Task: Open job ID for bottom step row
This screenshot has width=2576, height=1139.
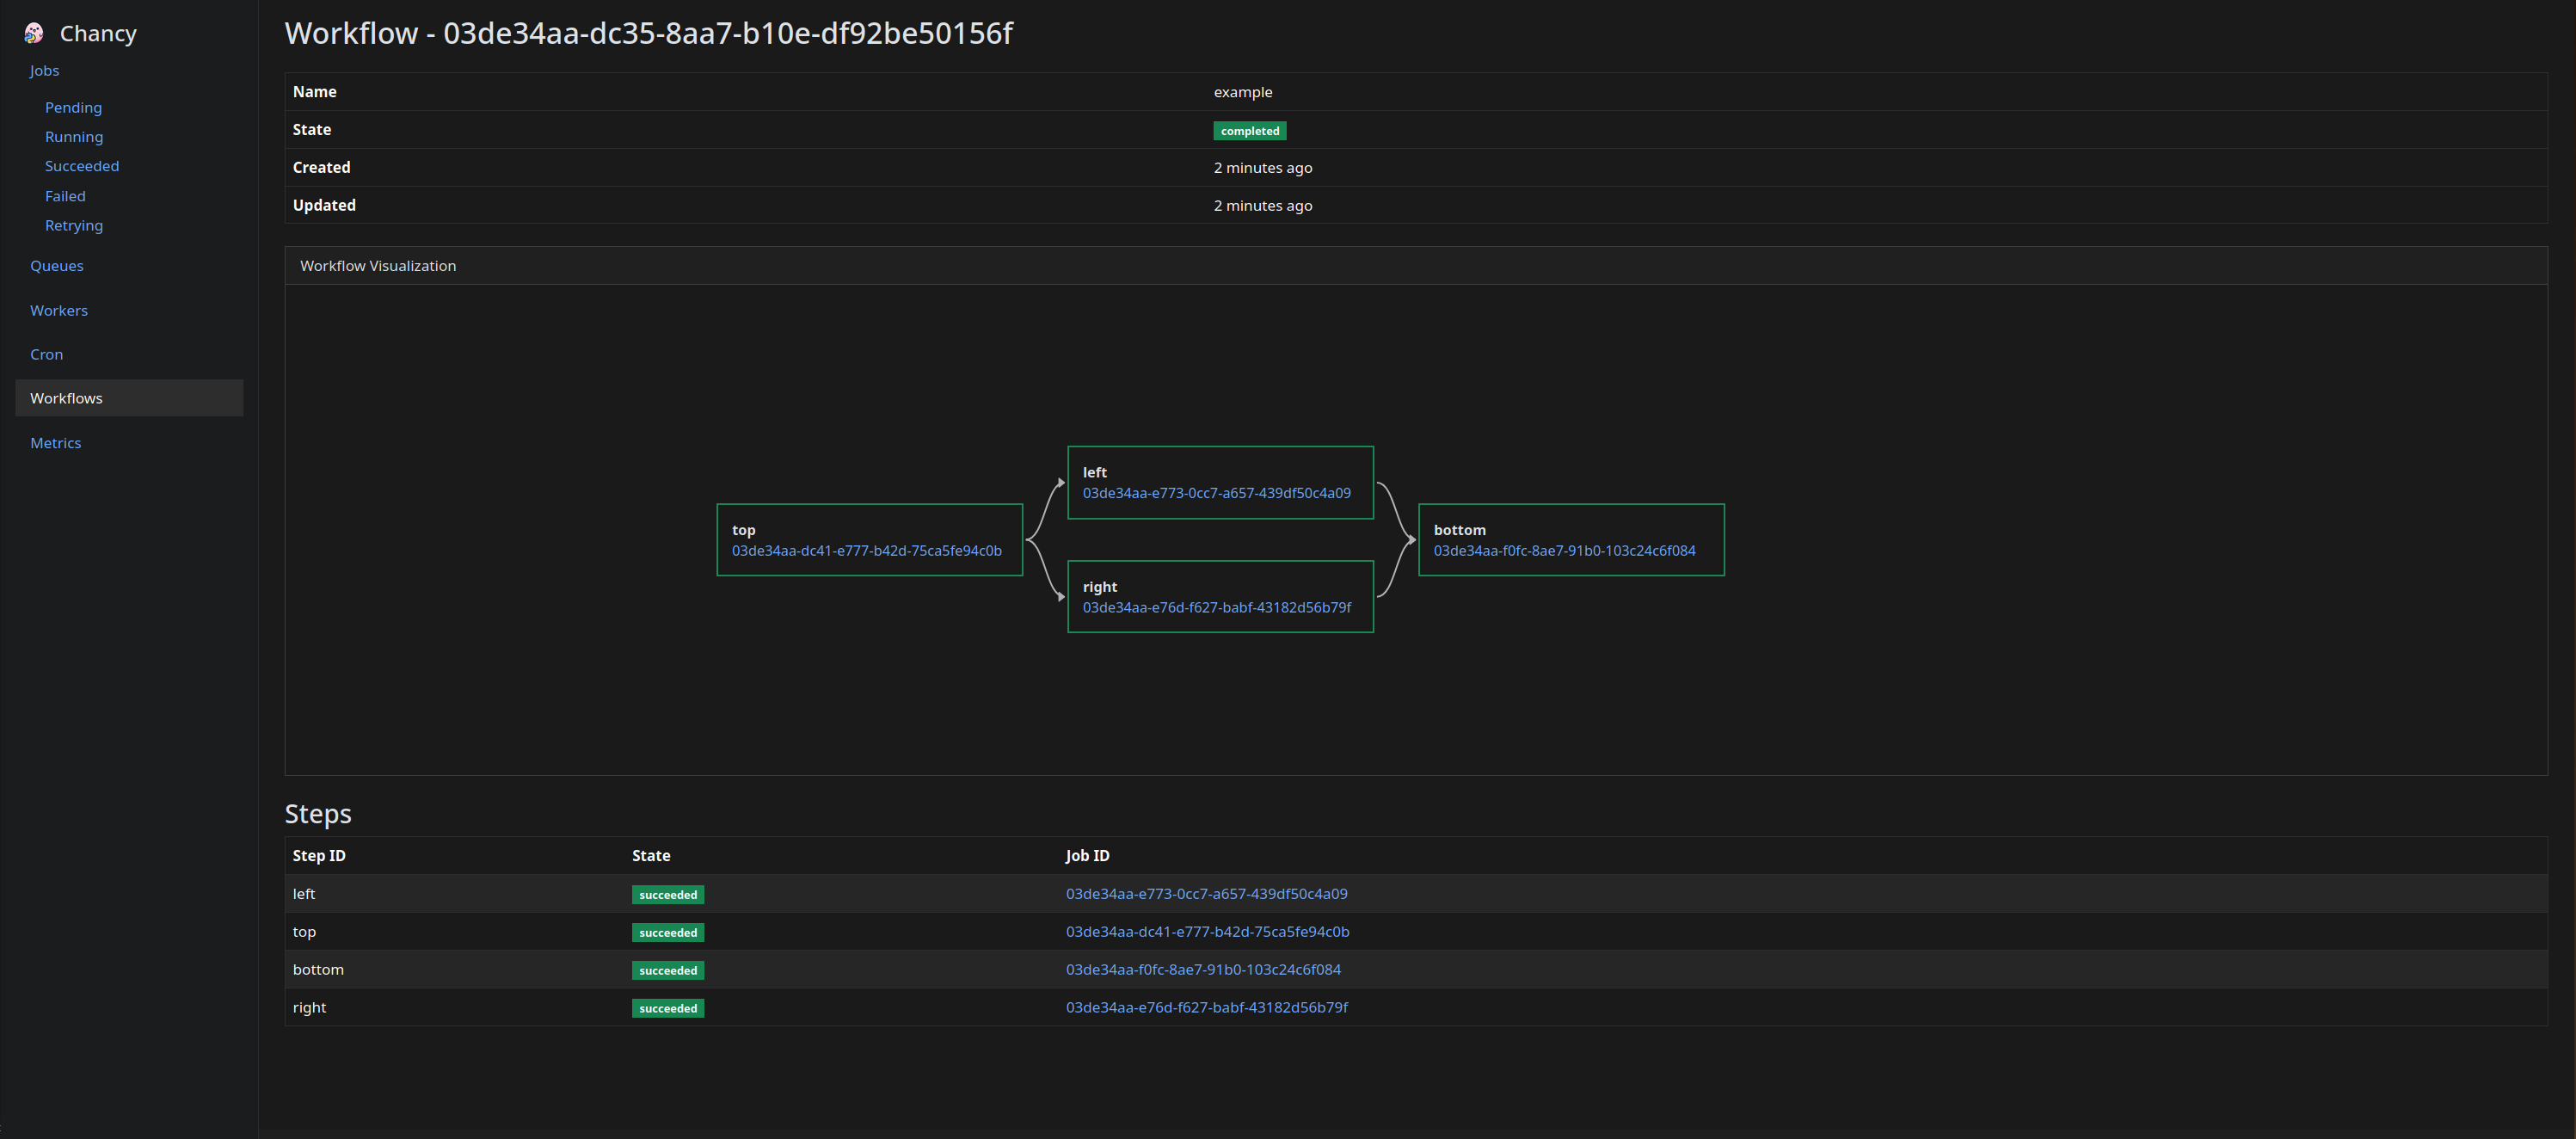Action: tap(1203, 970)
